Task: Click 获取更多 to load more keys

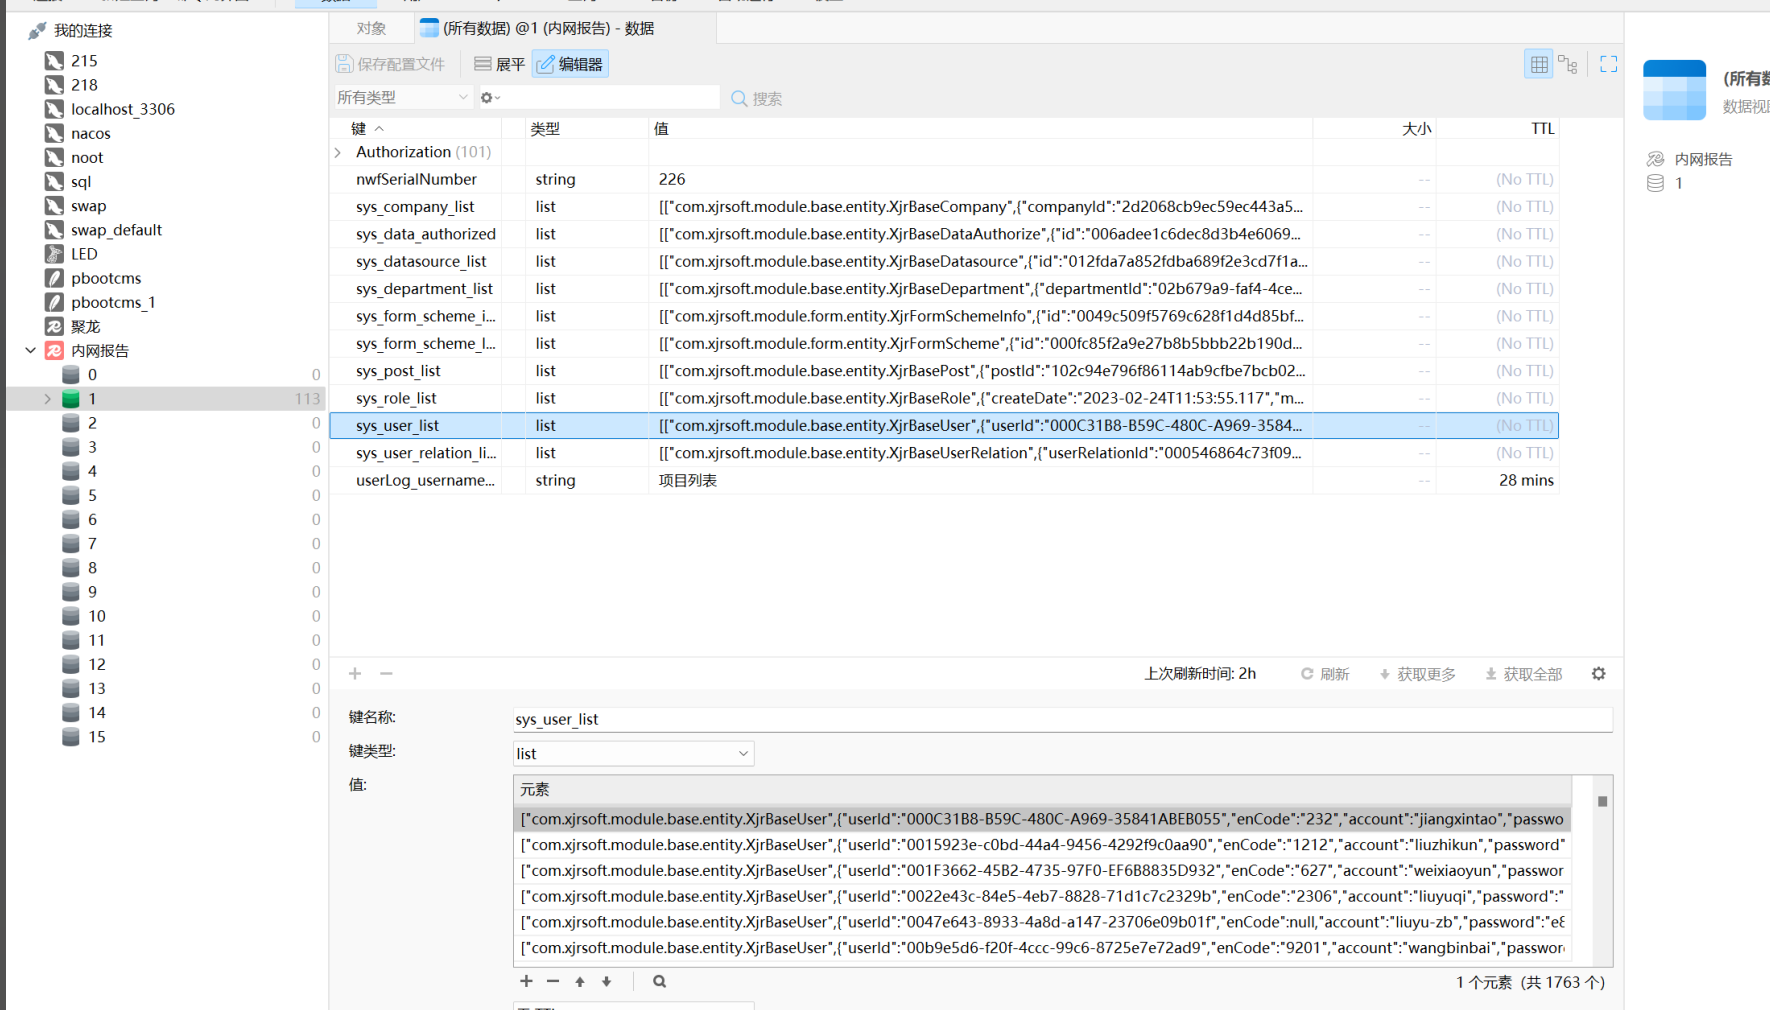Action: [x=1417, y=674]
